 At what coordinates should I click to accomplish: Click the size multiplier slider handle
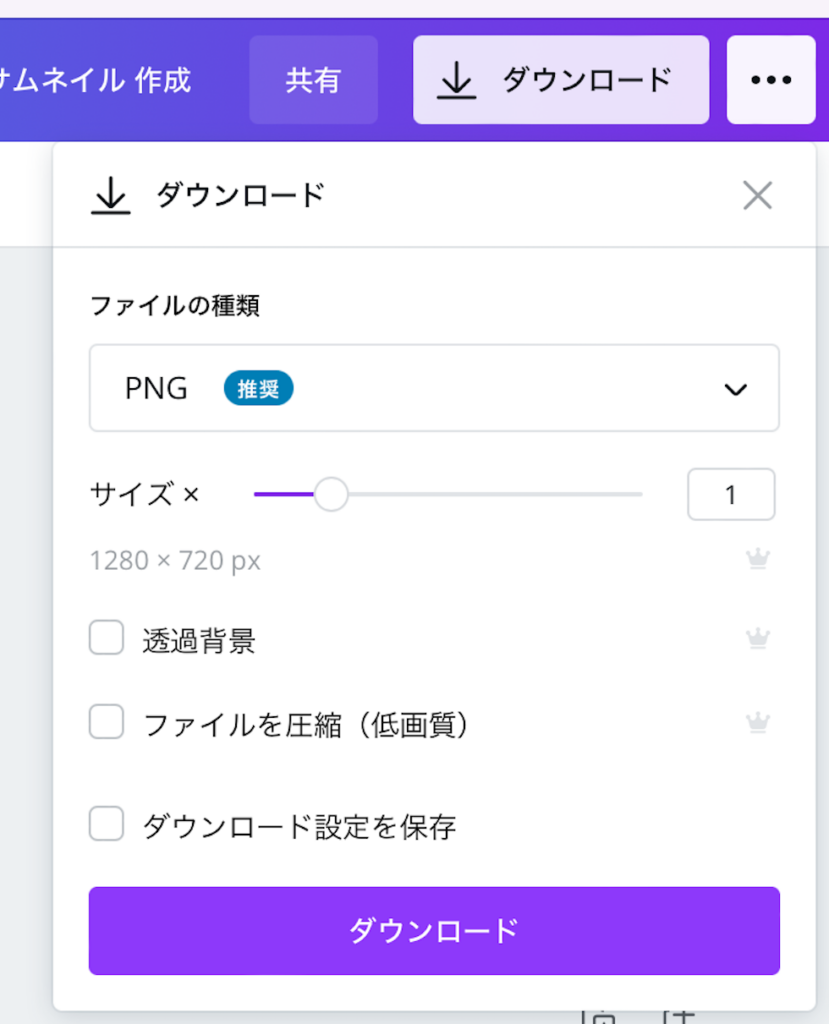point(331,494)
